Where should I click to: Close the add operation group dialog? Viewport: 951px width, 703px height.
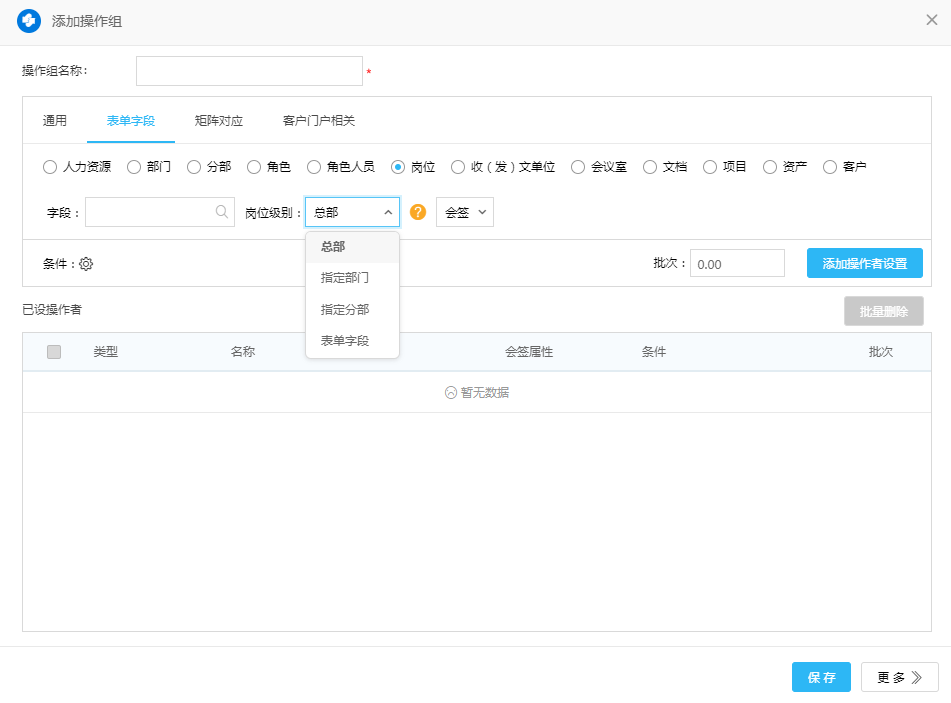931,20
